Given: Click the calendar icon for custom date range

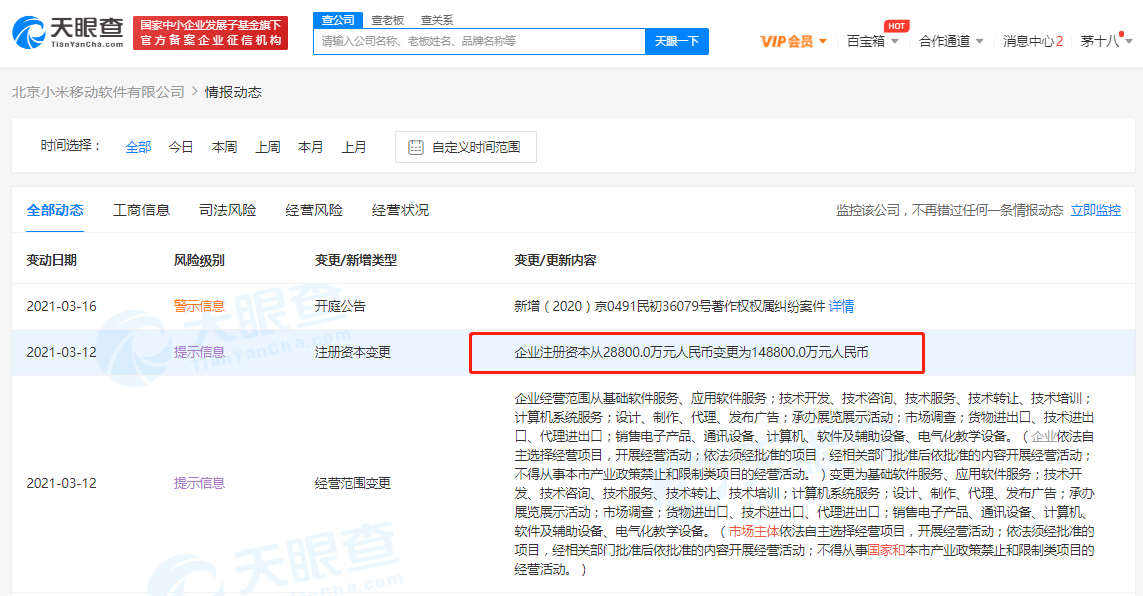Looking at the screenshot, I should [x=416, y=147].
